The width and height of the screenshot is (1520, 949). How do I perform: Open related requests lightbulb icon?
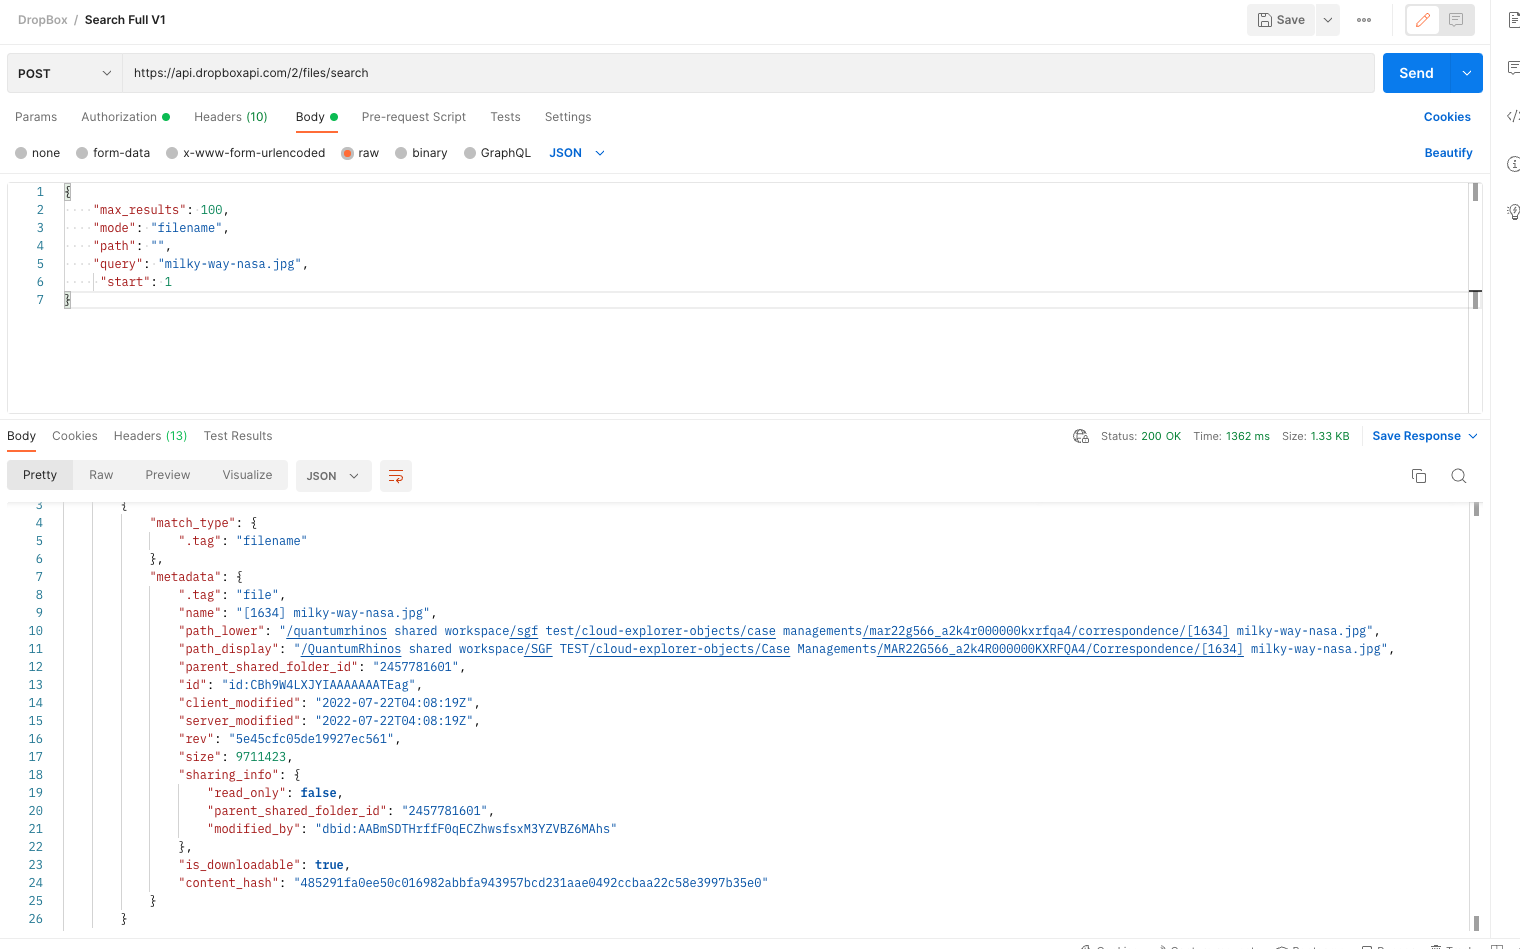tap(1513, 212)
